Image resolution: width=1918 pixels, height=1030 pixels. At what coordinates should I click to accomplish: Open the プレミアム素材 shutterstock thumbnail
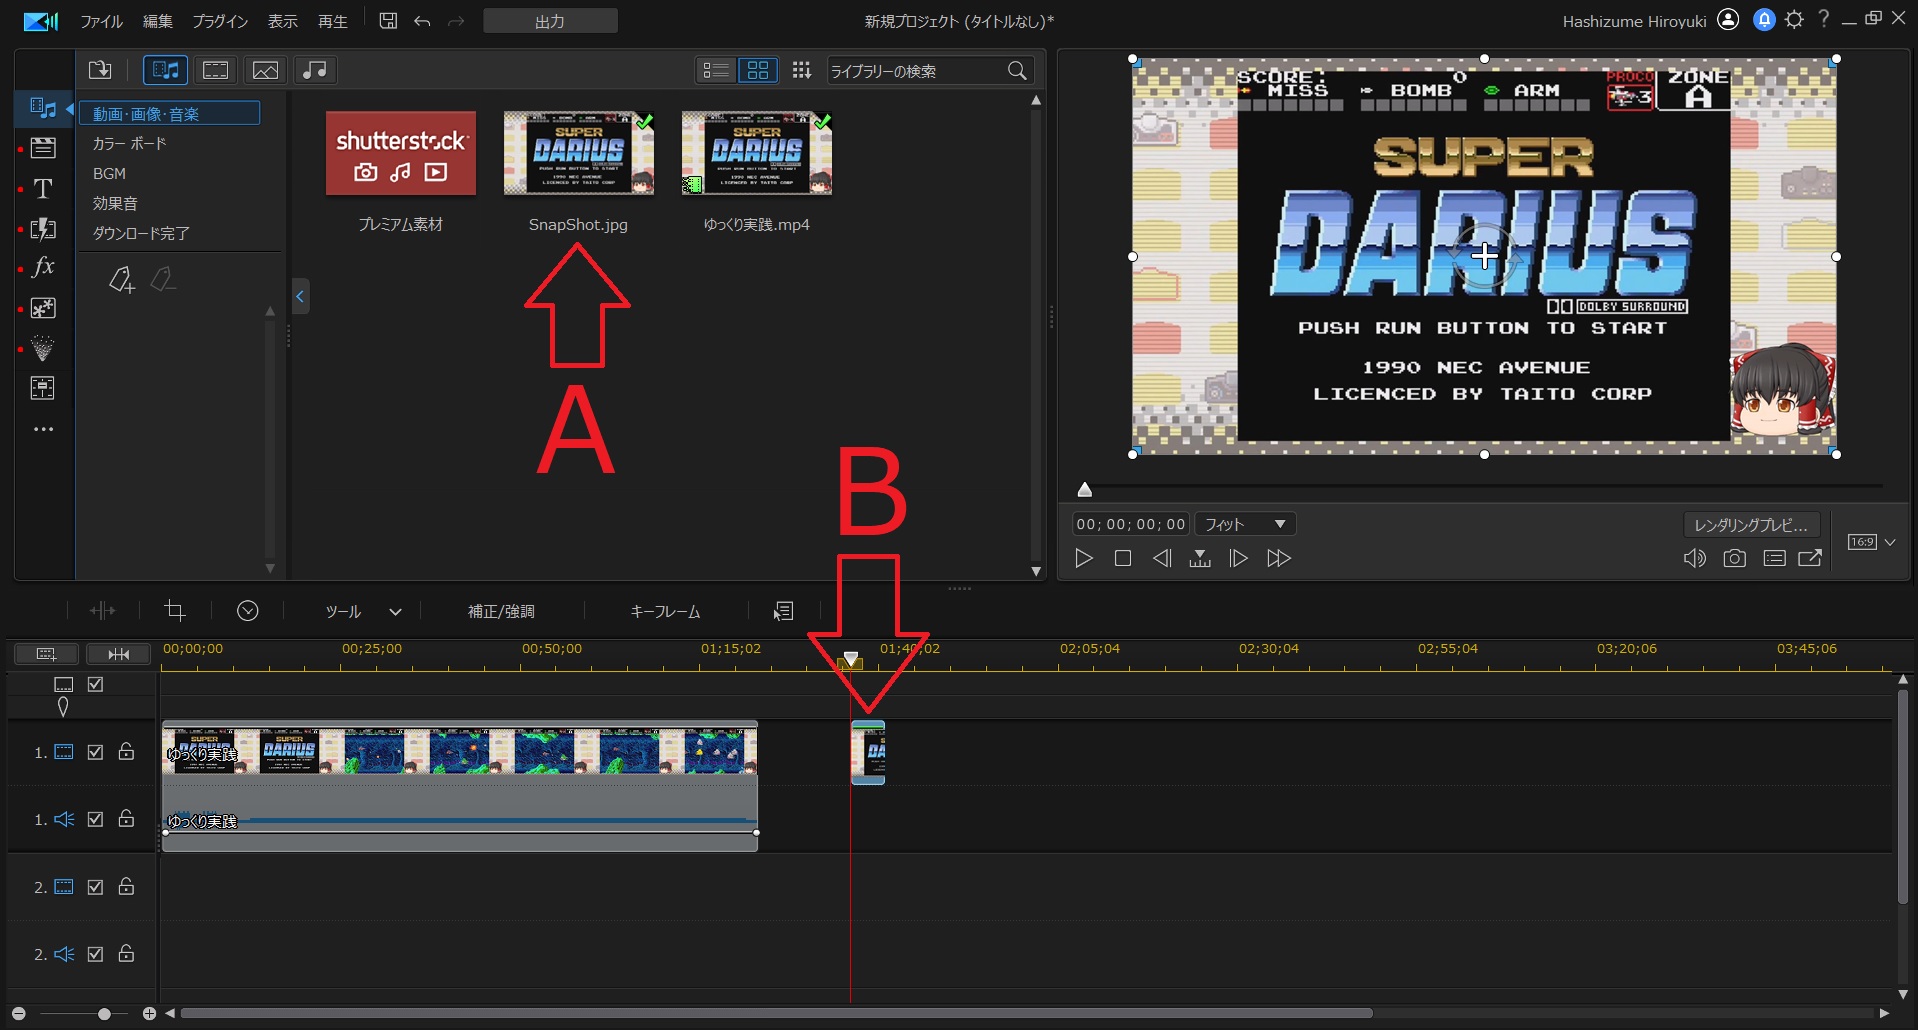pyautogui.click(x=400, y=153)
